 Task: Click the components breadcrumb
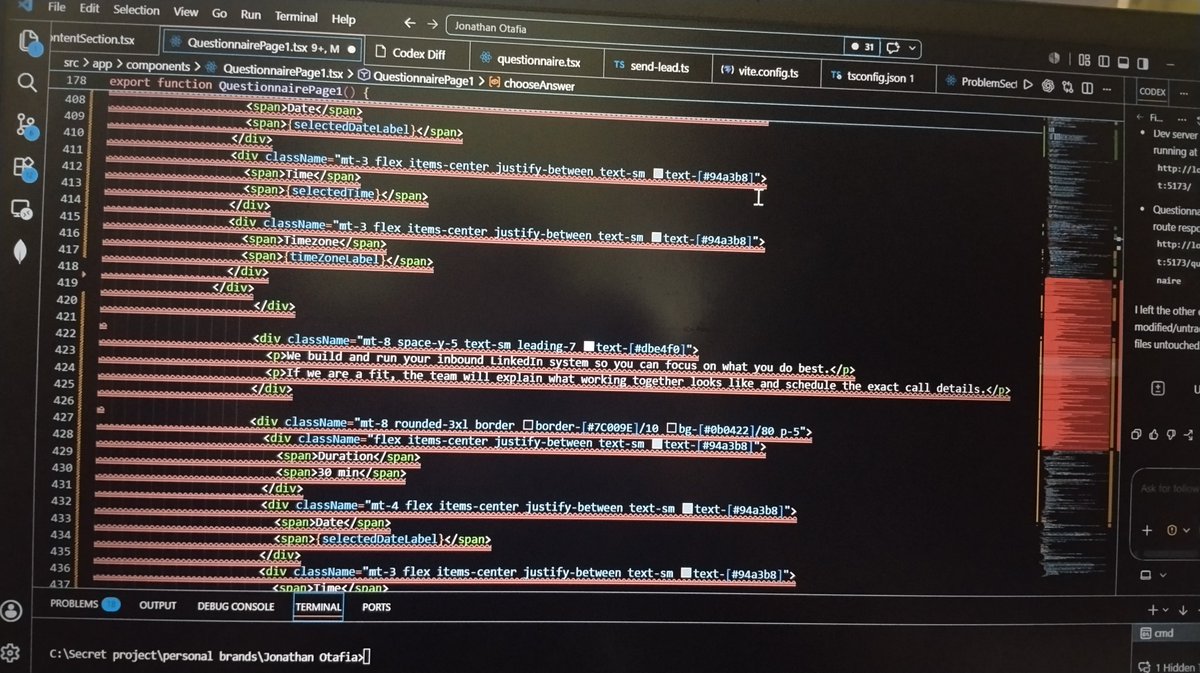pos(160,68)
